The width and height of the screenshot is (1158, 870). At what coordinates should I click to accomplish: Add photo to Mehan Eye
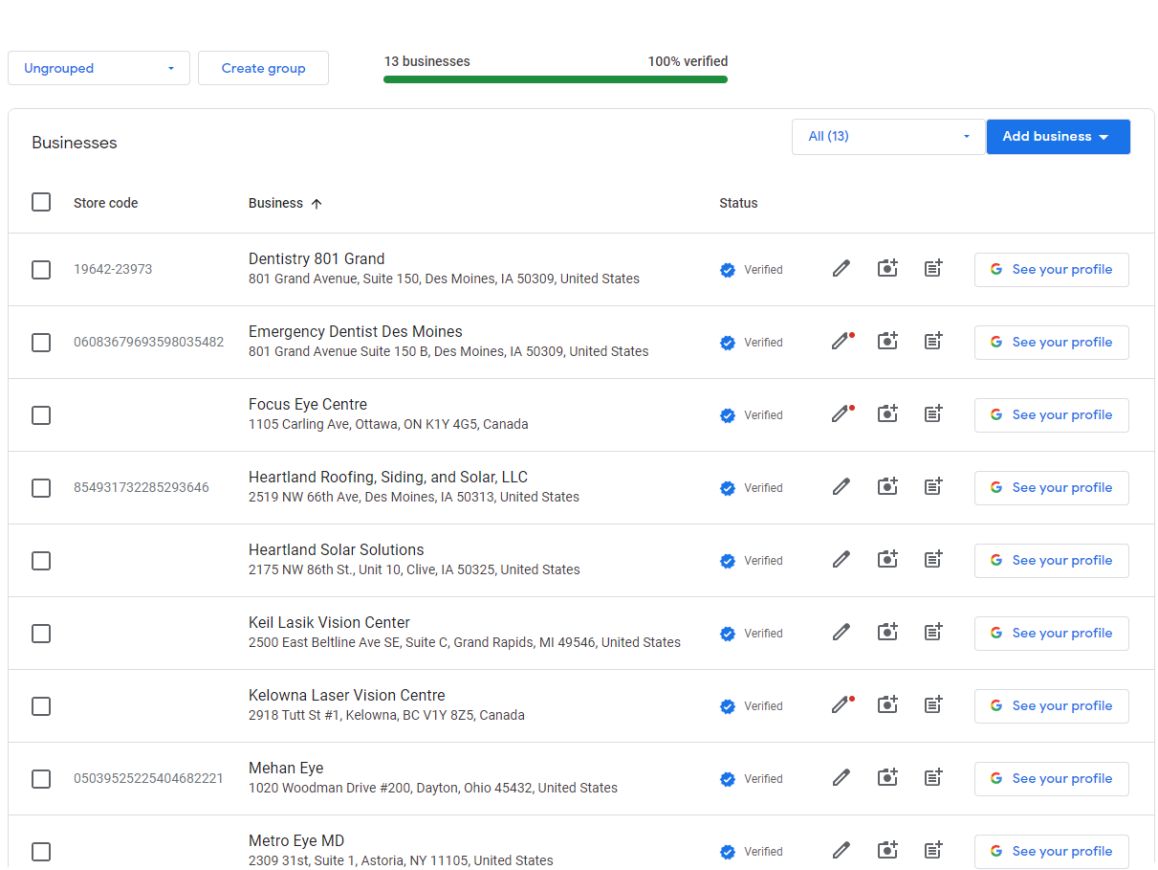click(887, 777)
